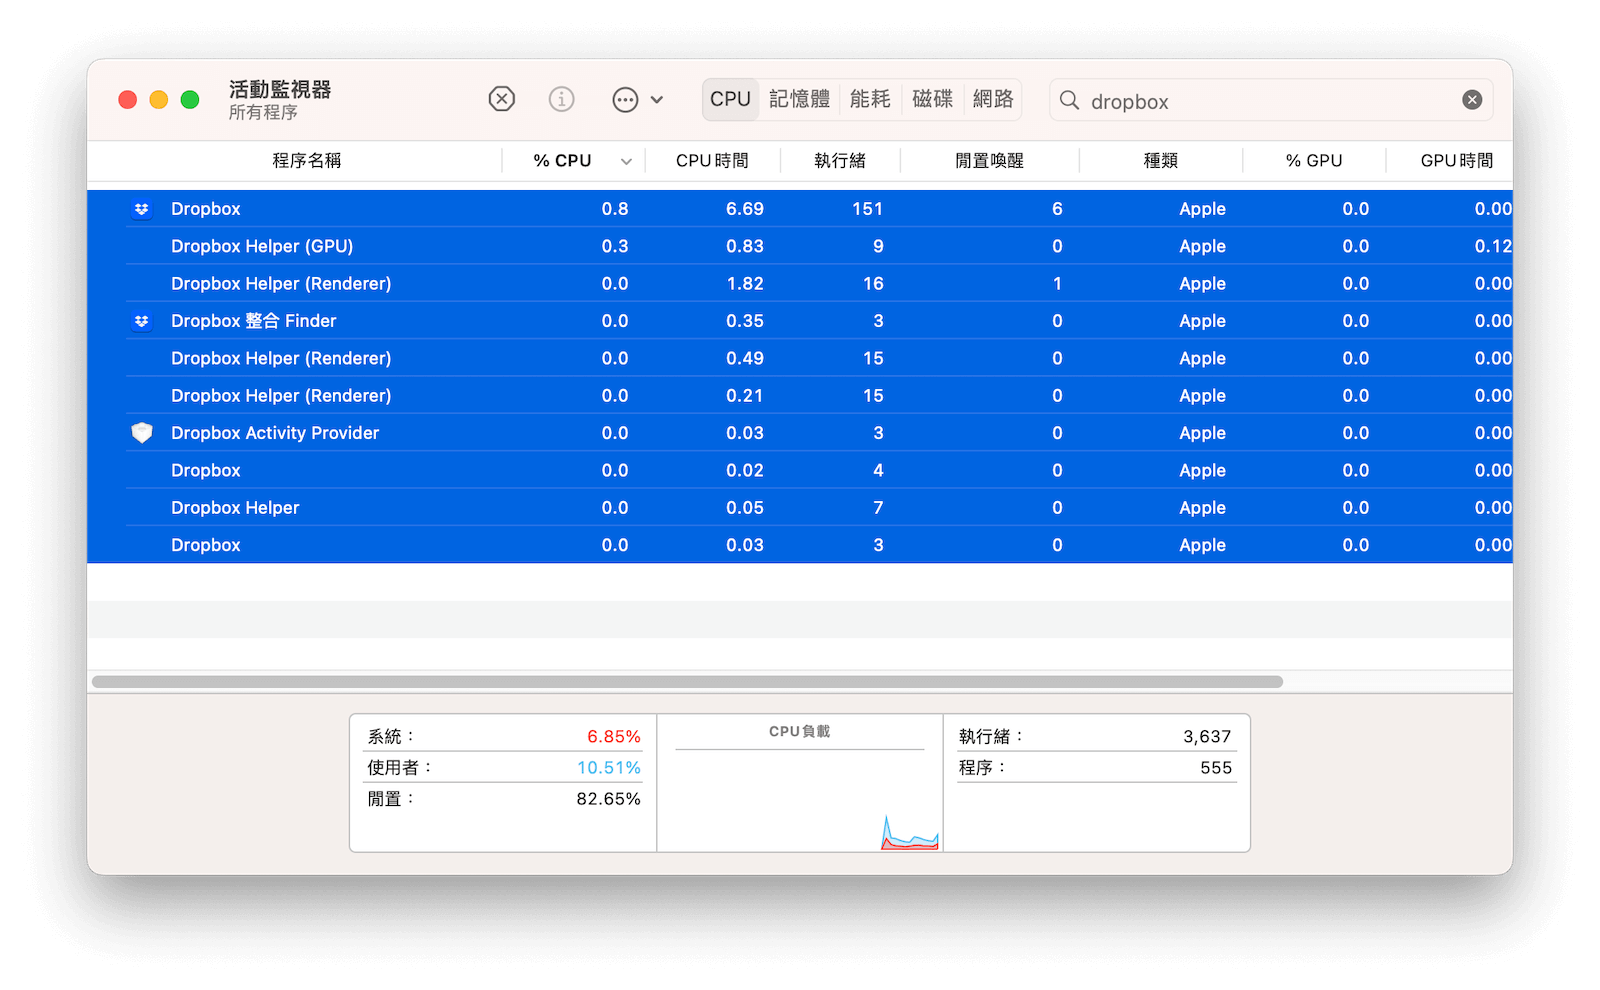Sort by GPU時間 column header

click(1456, 161)
